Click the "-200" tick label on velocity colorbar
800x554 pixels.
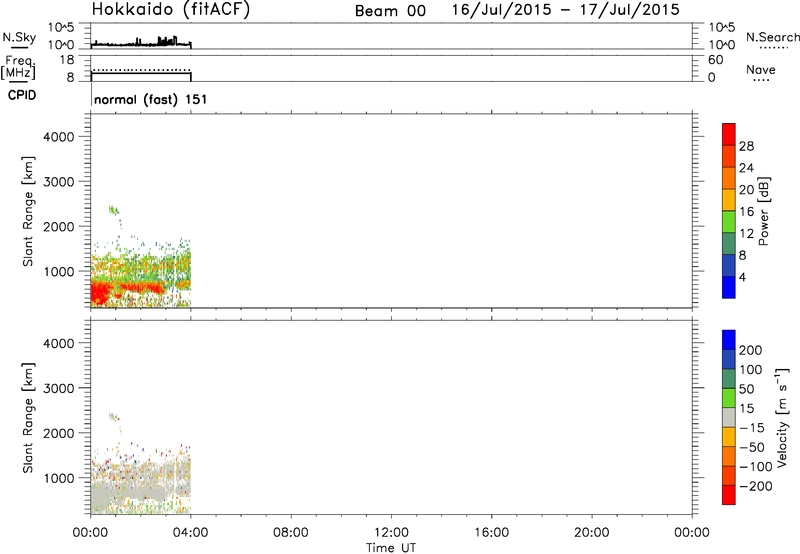tap(756, 486)
